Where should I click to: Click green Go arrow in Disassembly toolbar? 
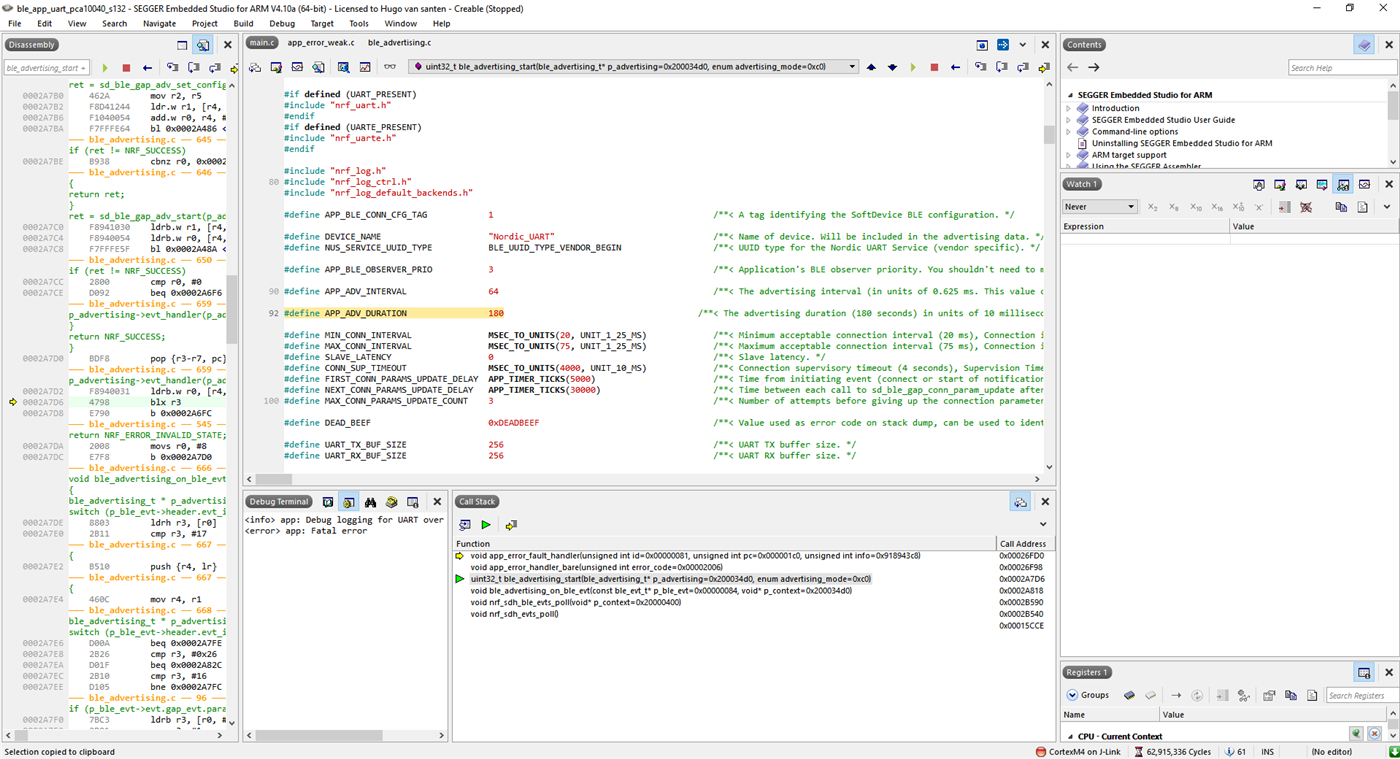coord(105,68)
